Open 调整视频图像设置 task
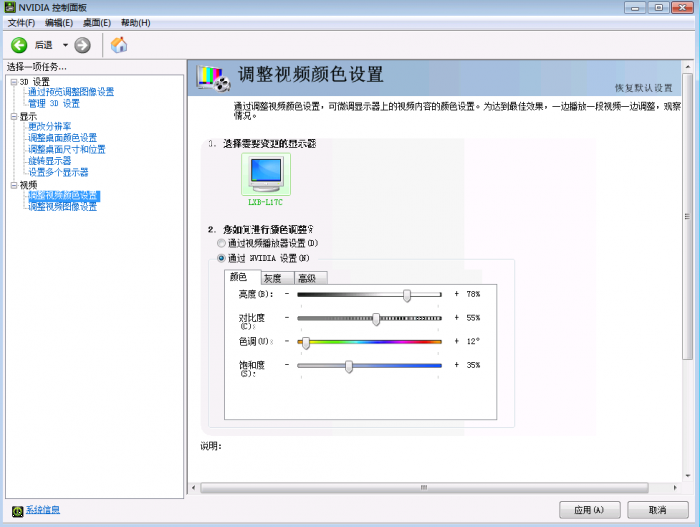Image resolution: width=700 pixels, height=527 pixels. [62, 207]
